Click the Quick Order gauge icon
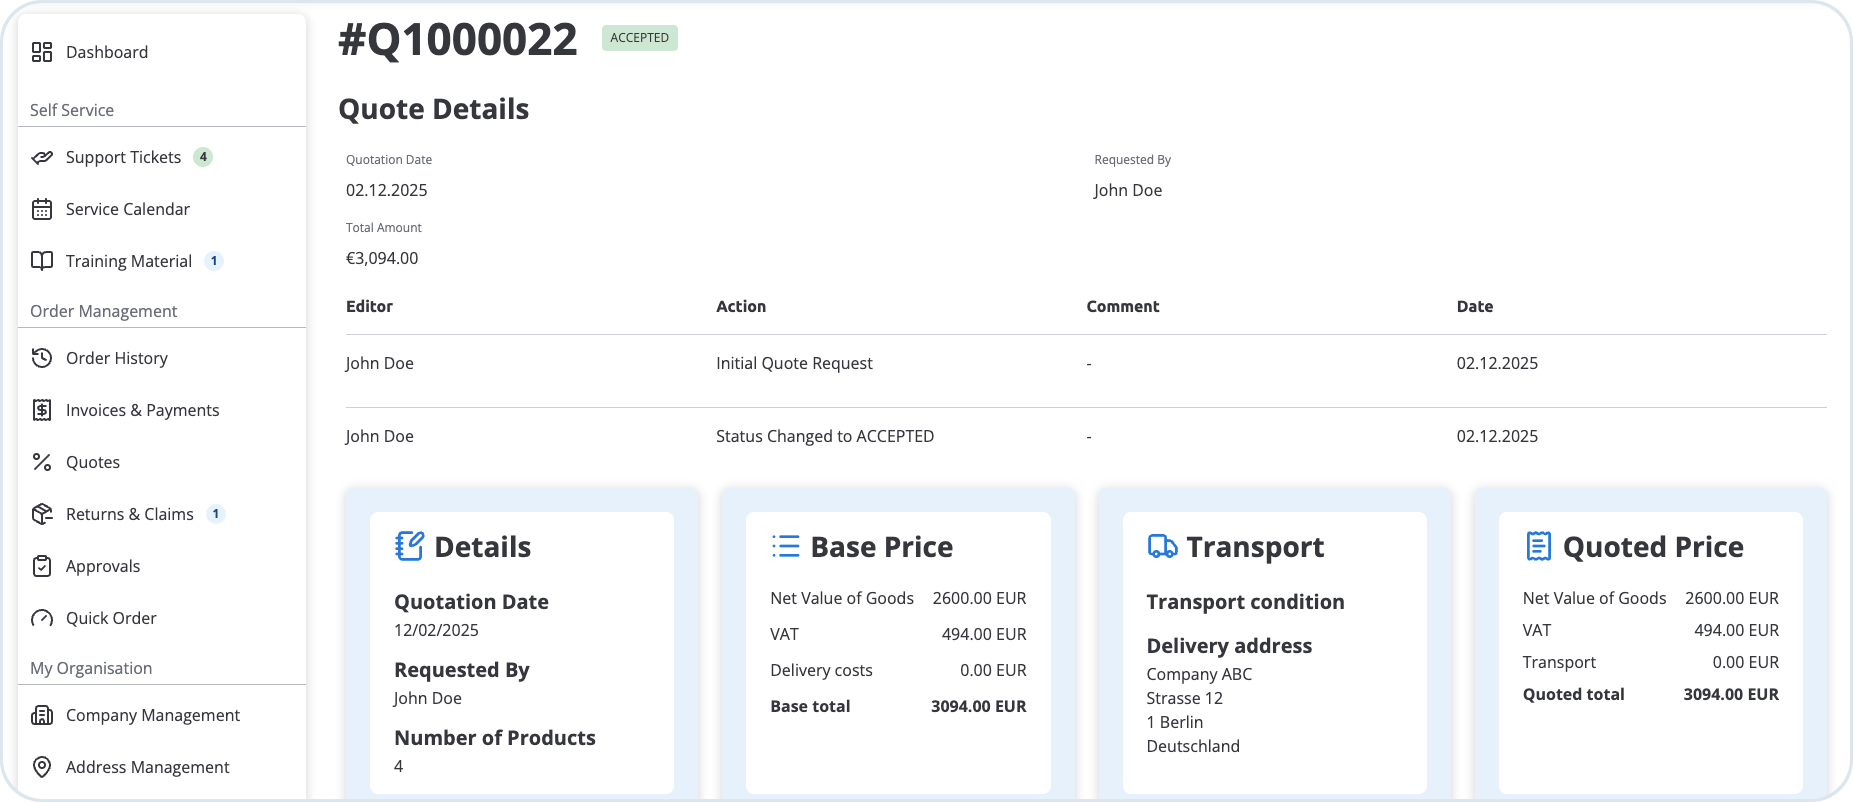This screenshot has width=1853, height=802. [42, 618]
